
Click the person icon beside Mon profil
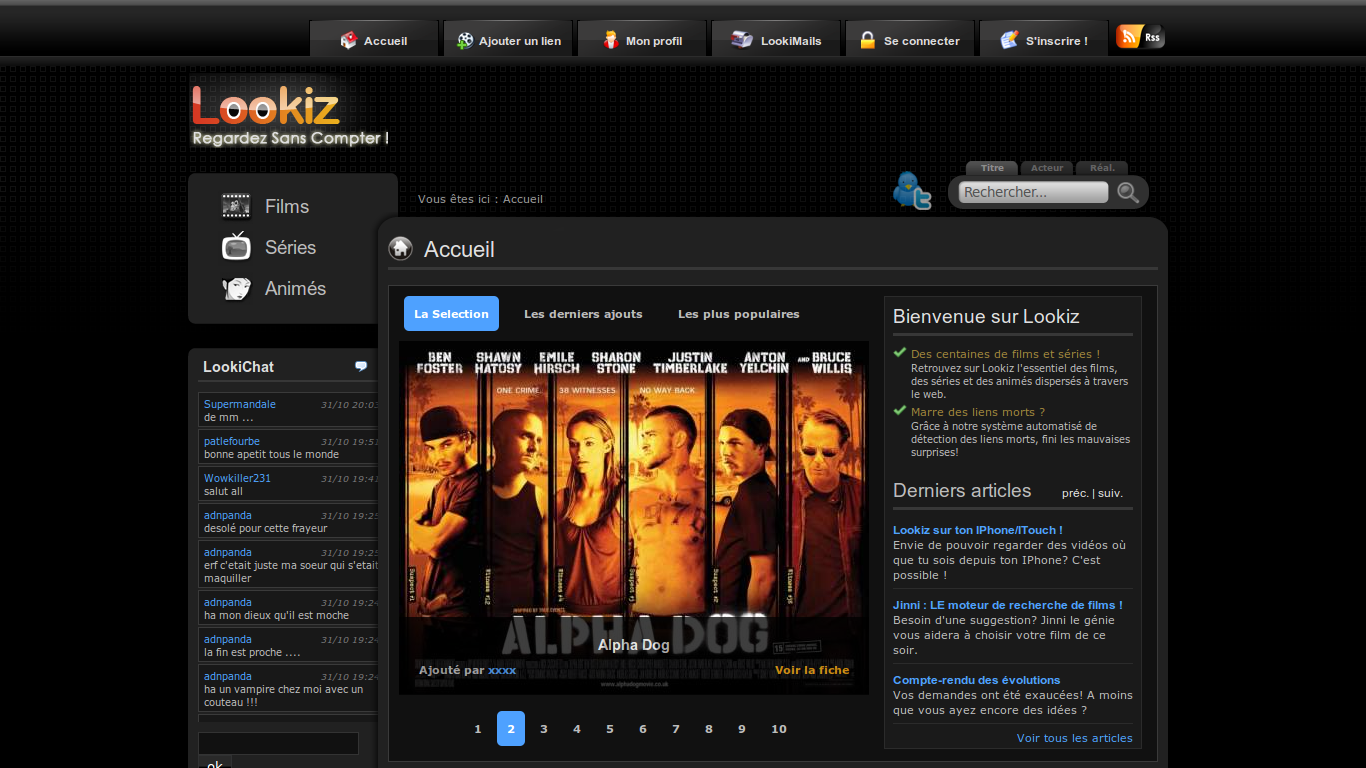pos(611,40)
